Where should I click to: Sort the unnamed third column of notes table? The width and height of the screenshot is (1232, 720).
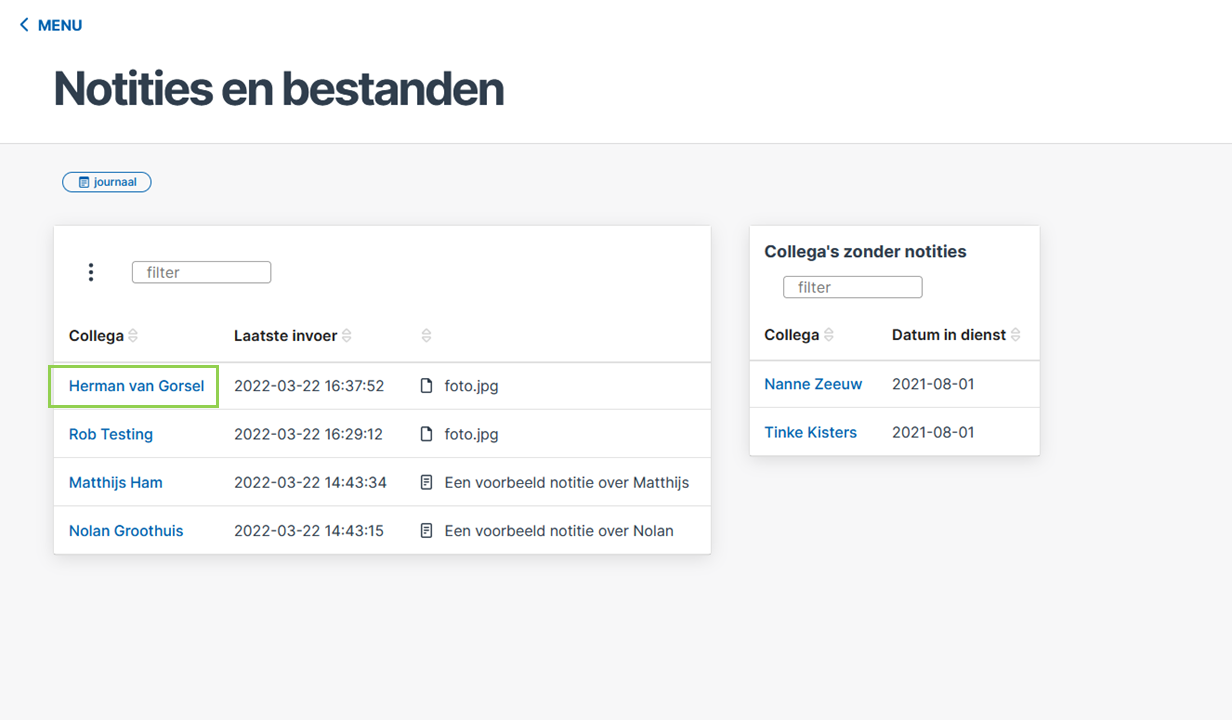tap(426, 336)
